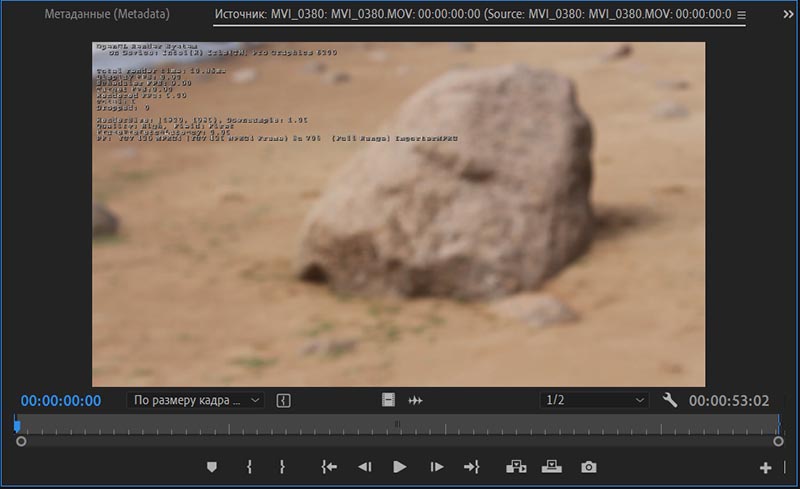The width and height of the screenshot is (800, 489).
Task: Open the zoom level dropdown 'По размеру кадра'
Action: tap(195, 400)
